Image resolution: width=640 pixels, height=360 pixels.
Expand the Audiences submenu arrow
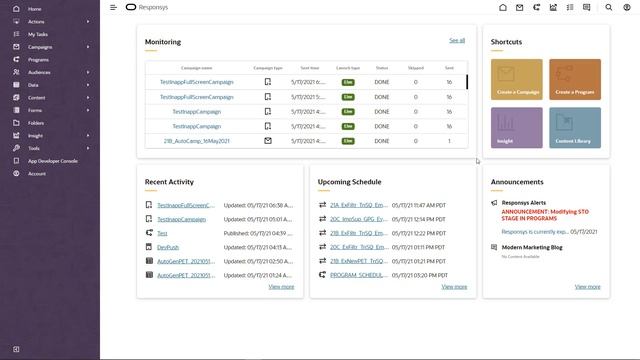(88, 72)
